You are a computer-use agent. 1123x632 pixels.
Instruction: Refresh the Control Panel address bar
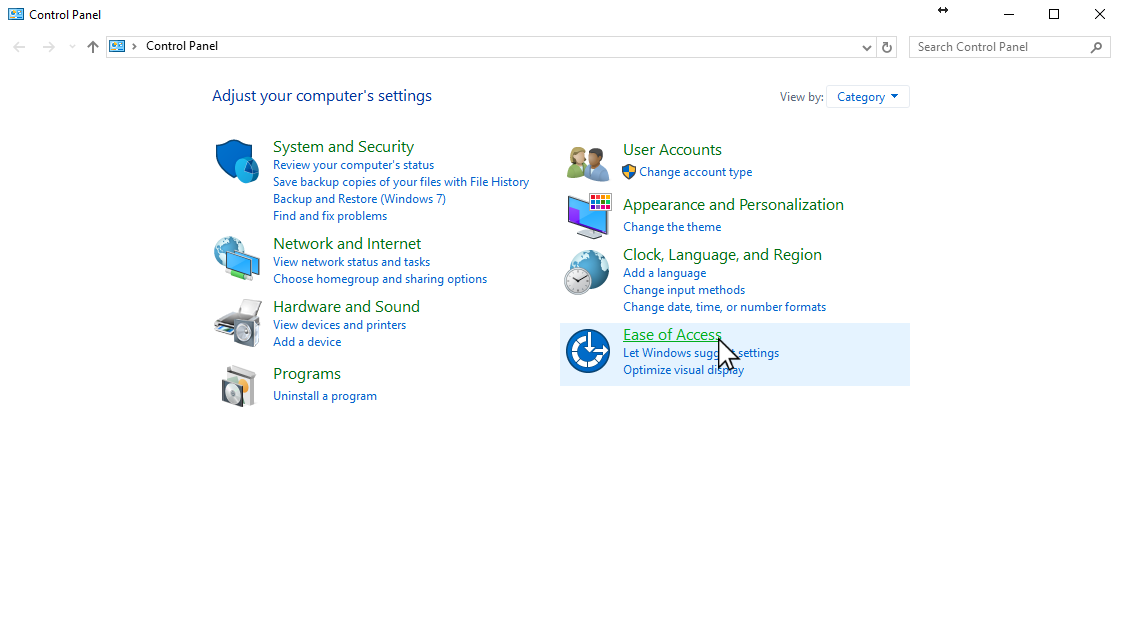pyautogui.click(x=887, y=47)
